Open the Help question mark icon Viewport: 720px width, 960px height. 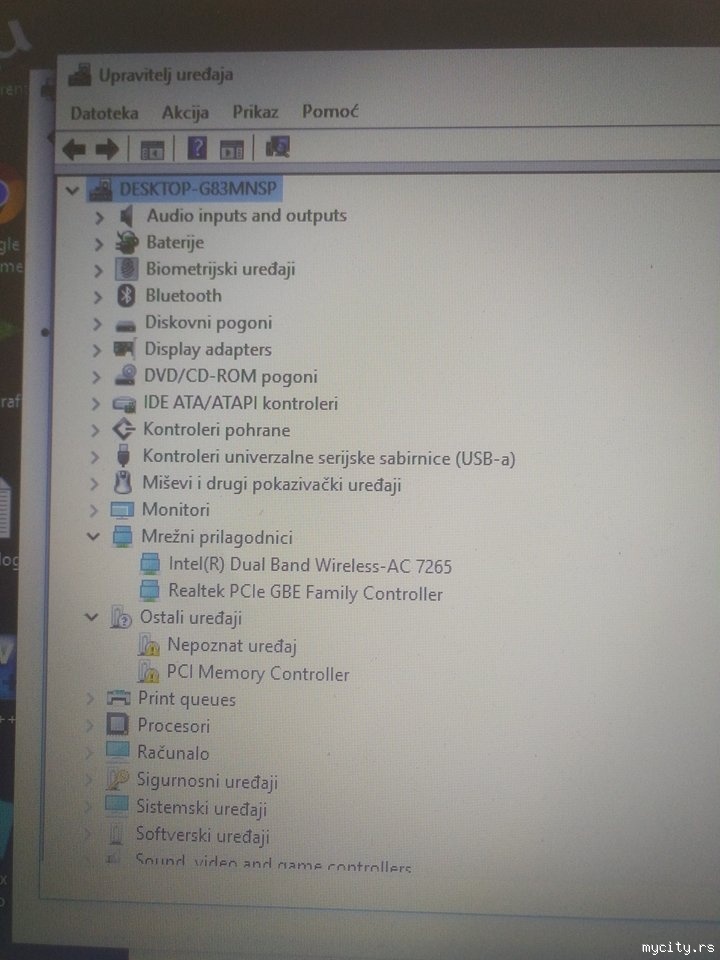(197, 148)
